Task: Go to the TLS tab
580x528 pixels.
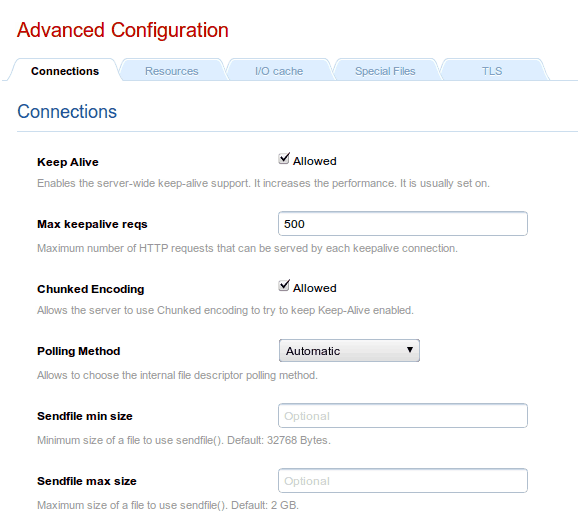Action: pyautogui.click(x=492, y=71)
